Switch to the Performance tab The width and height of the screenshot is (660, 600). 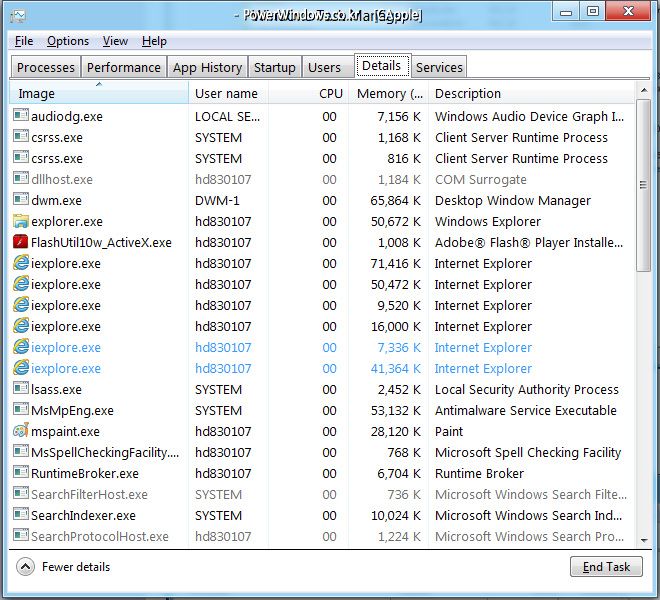pyautogui.click(x=124, y=67)
